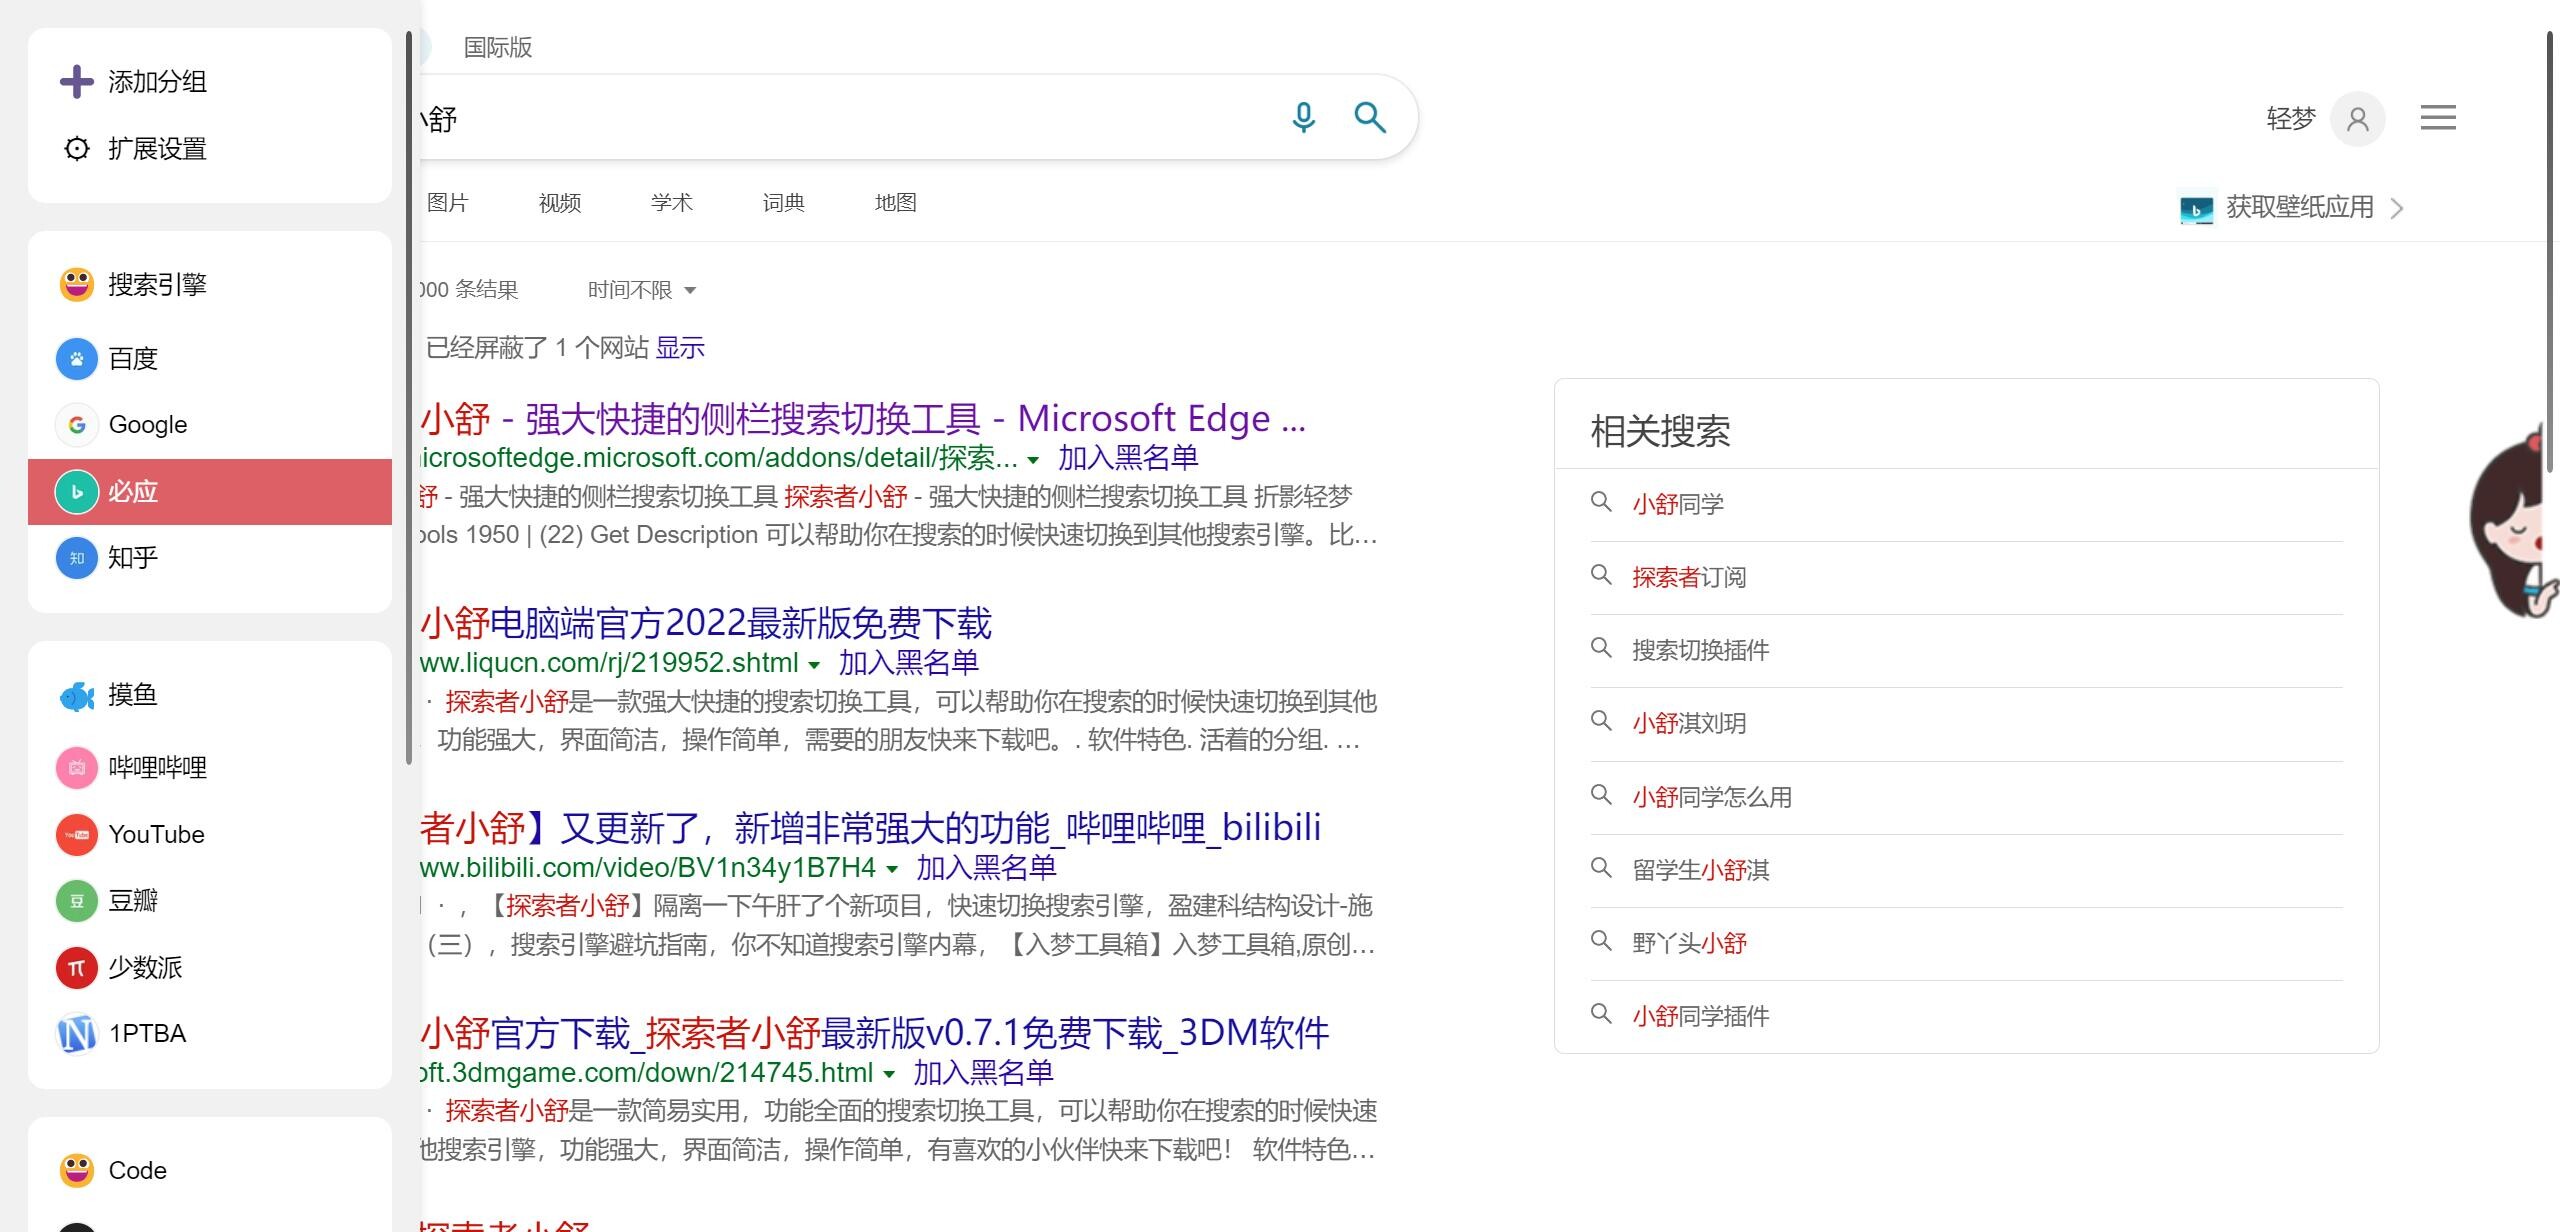Click the Bing icon in sidebar
The height and width of the screenshot is (1232, 2560).
[x=77, y=492]
